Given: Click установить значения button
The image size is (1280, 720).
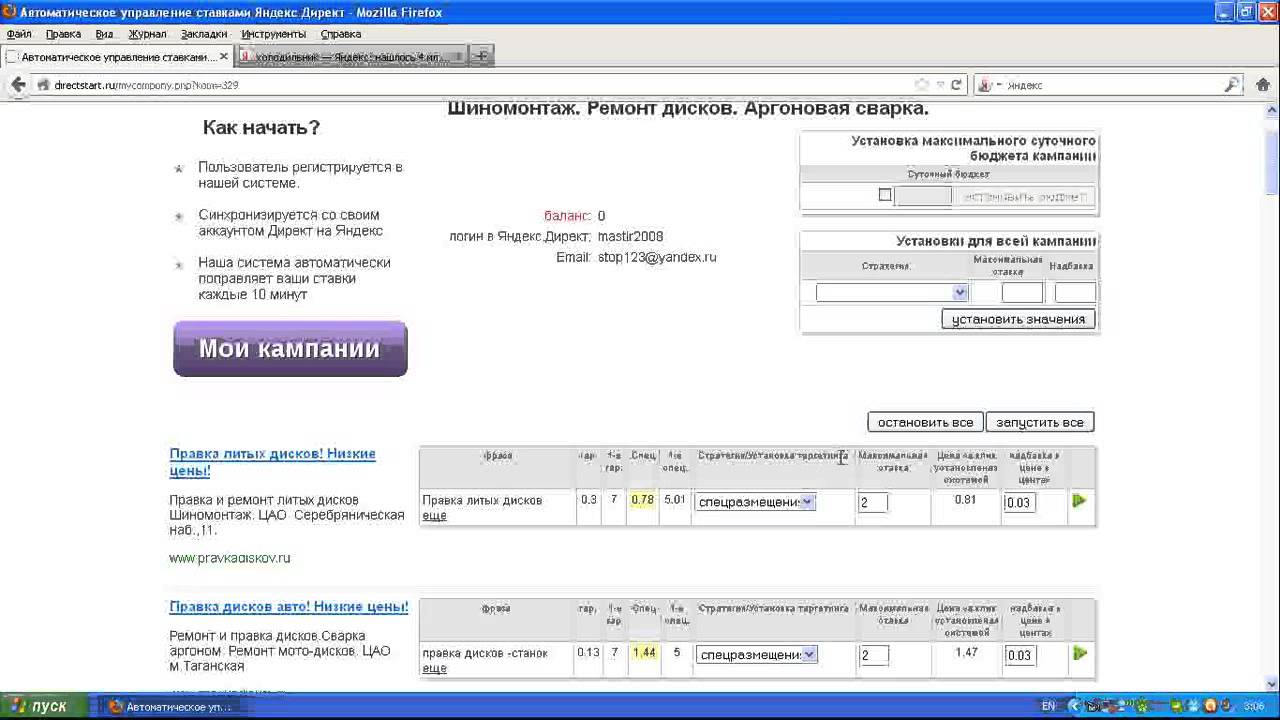Looking at the screenshot, I should tap(1018, 319).
